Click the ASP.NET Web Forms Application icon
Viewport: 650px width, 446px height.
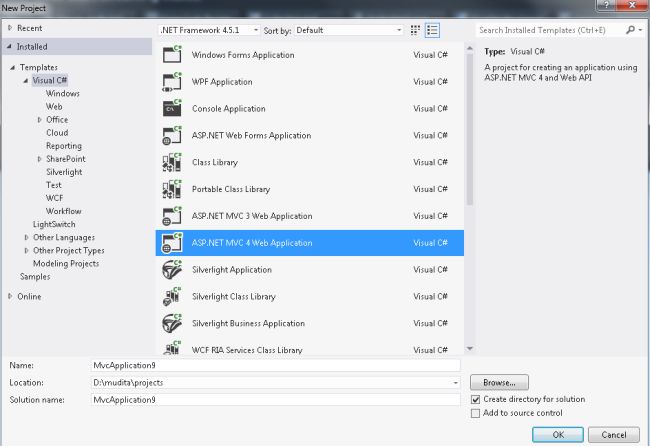pos(172,135)
